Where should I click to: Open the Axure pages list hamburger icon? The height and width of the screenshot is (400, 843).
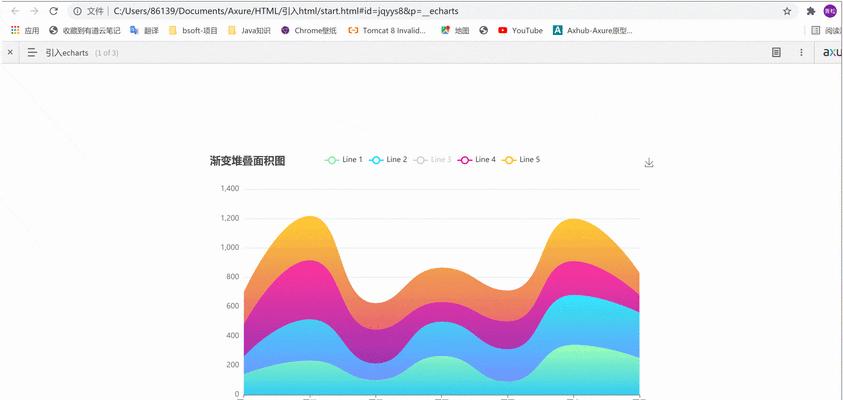tap(33, 52)
